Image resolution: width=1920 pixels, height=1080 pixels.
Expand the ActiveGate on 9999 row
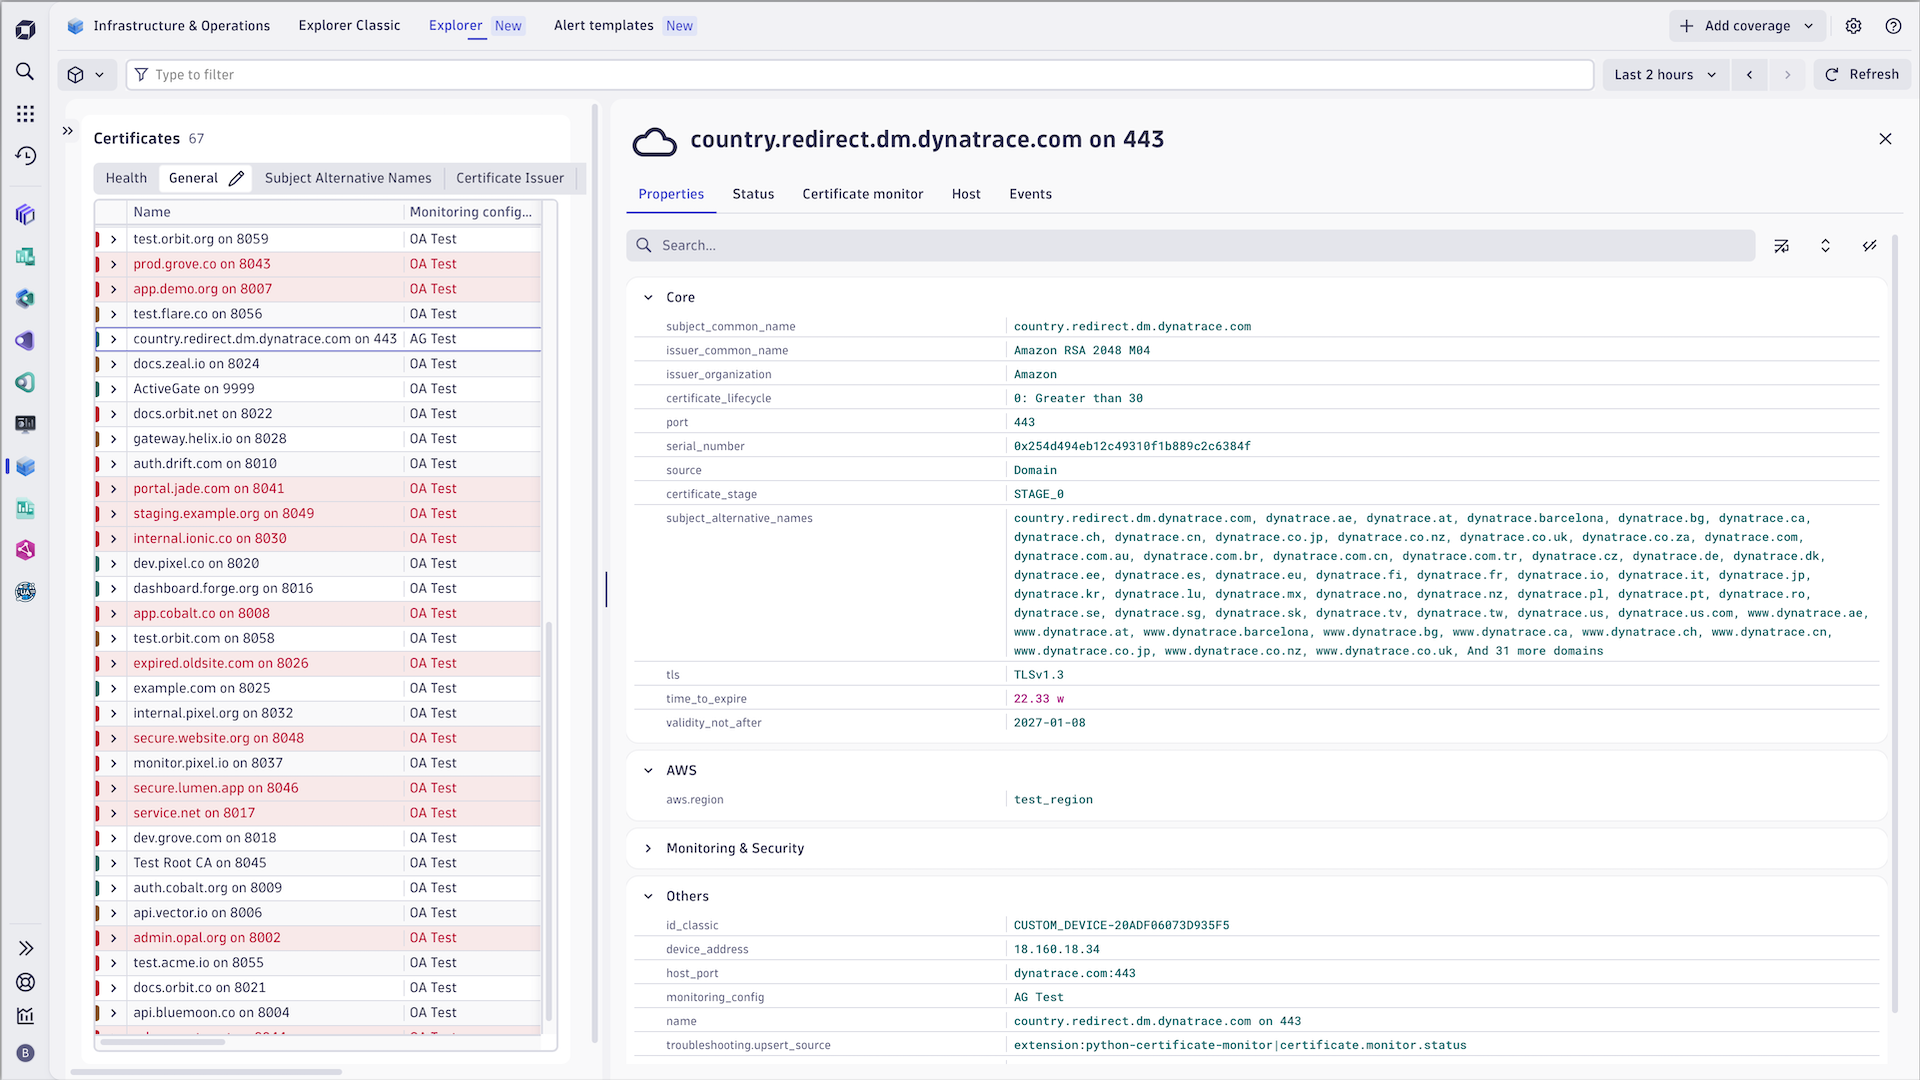pos(113,389)
